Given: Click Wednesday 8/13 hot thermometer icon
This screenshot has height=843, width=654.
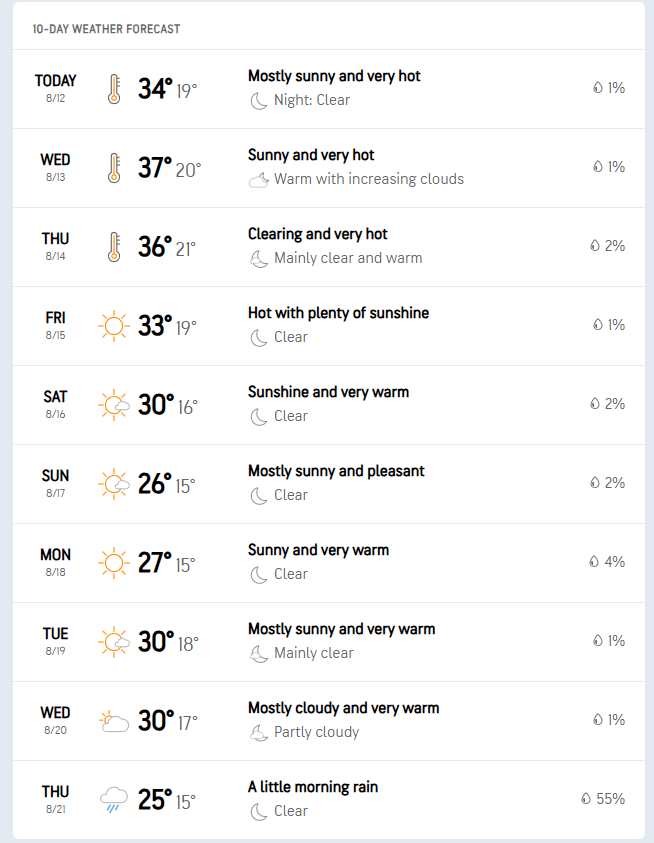Looking at the screenshot, I should [113, 168].
